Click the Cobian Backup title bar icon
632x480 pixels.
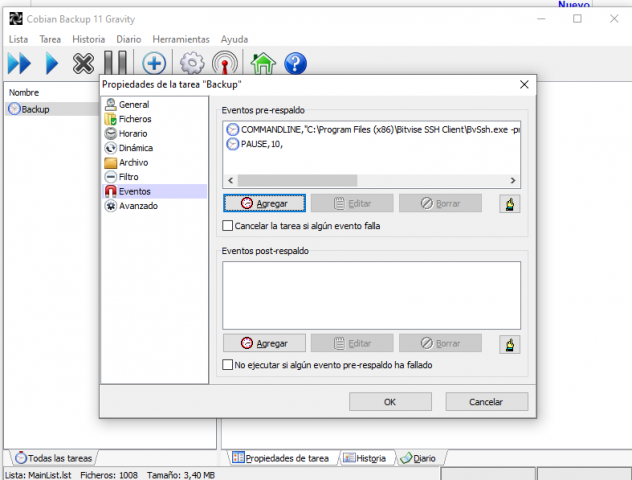[16, 19]
